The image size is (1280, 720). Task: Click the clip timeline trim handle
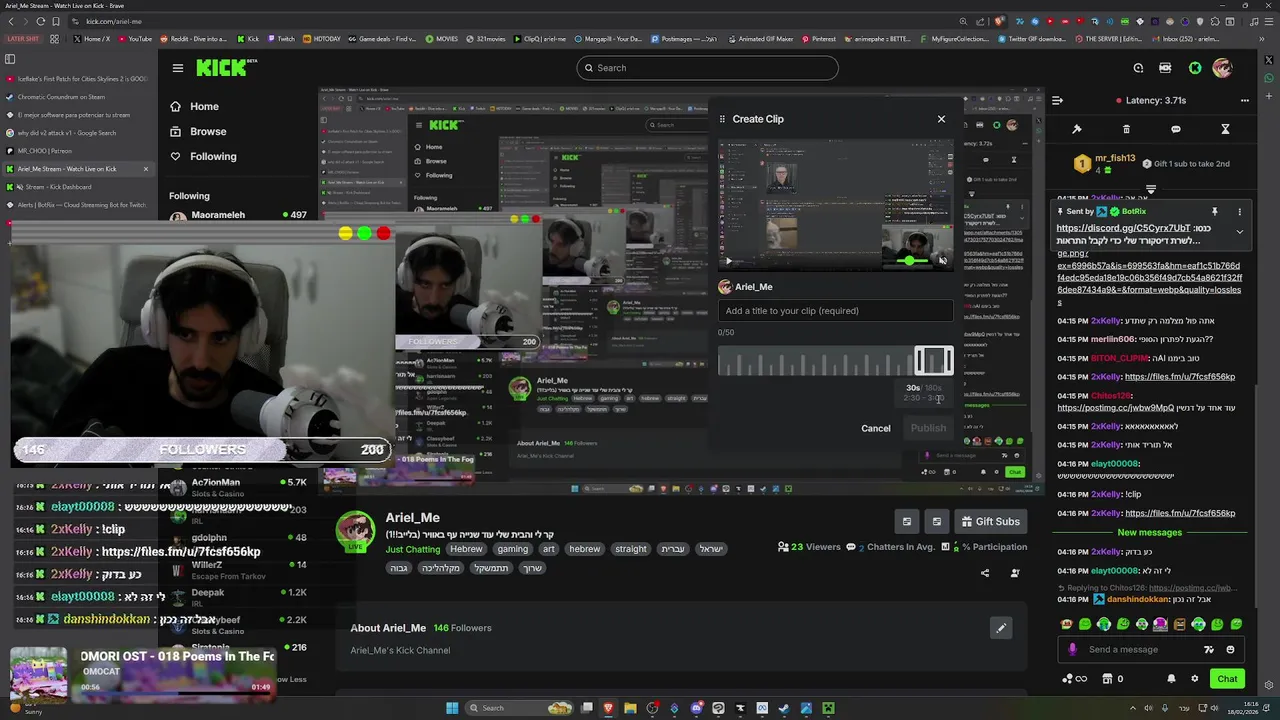point(934,360)
